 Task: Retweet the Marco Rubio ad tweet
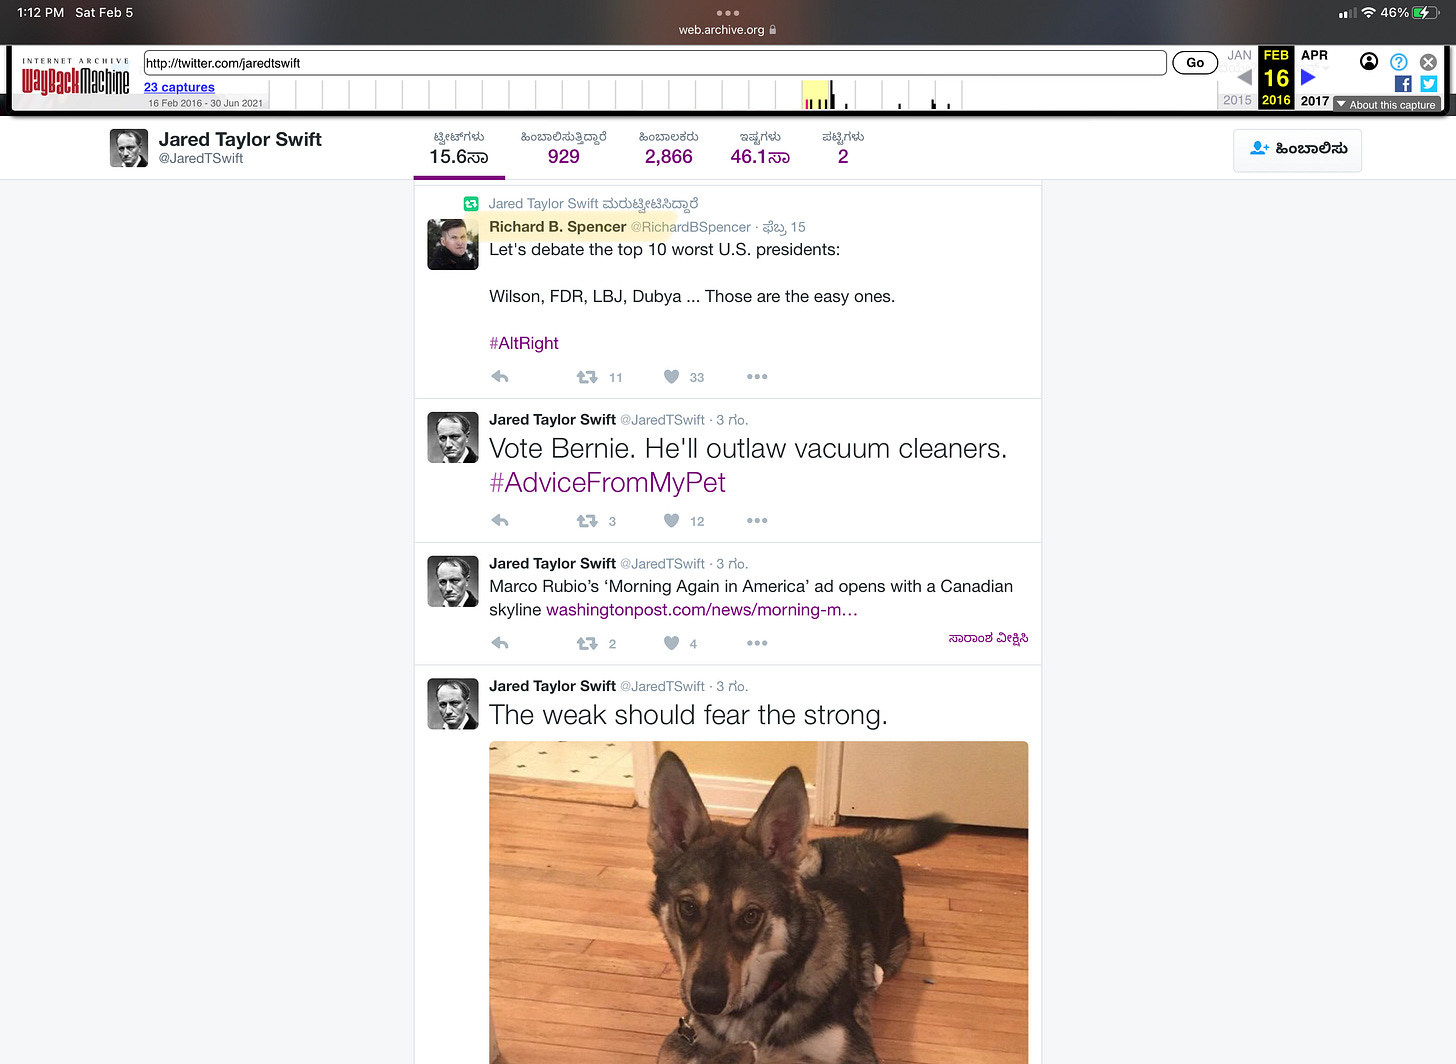(587, 643)
